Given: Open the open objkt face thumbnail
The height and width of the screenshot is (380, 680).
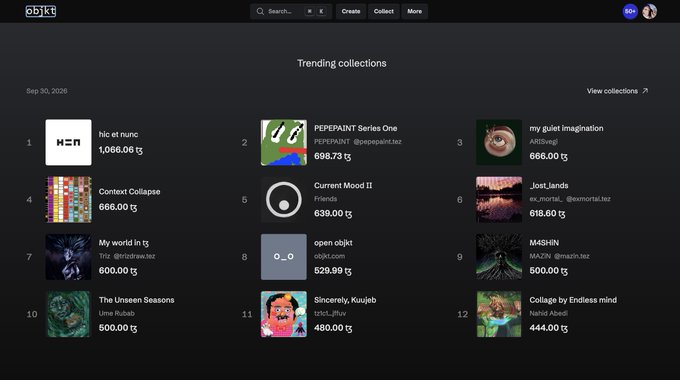Looking at the screenshot, I should [x=284, y=257].
